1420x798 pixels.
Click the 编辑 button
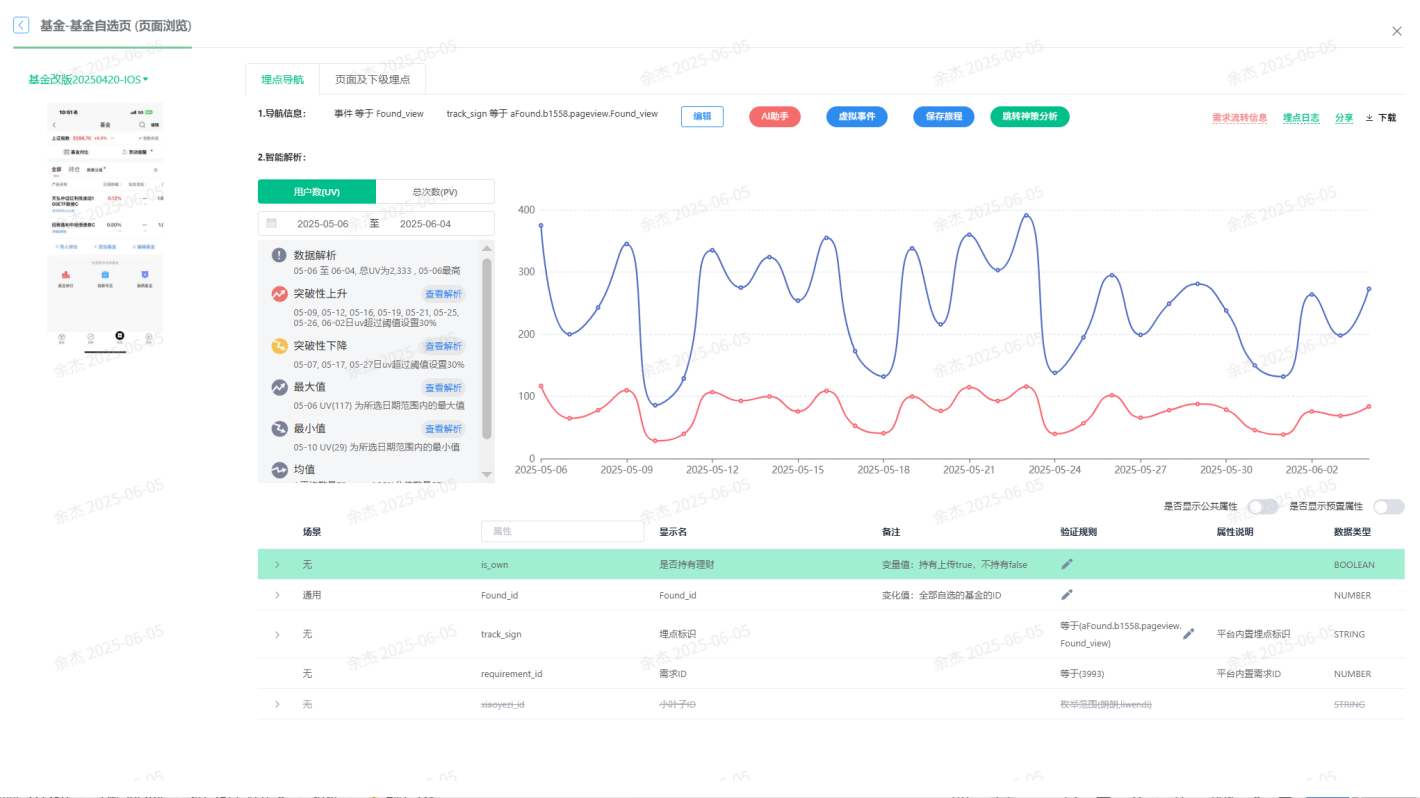pos(702,116)
